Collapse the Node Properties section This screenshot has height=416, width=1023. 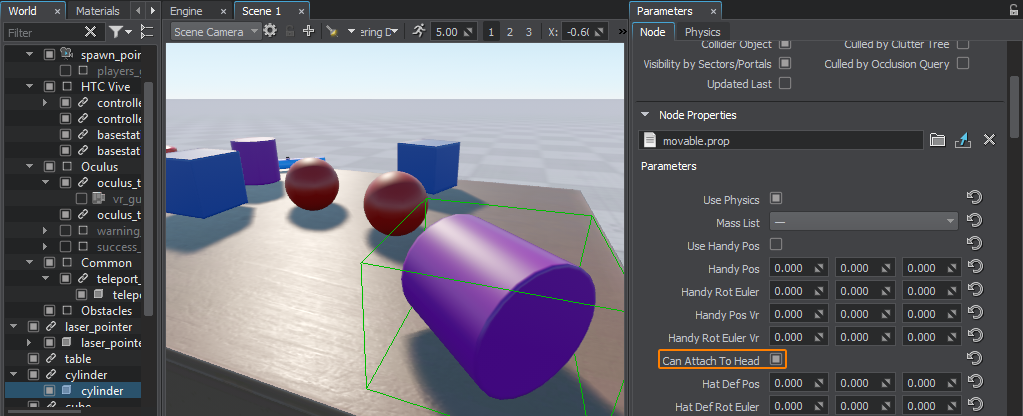[645, 115]
